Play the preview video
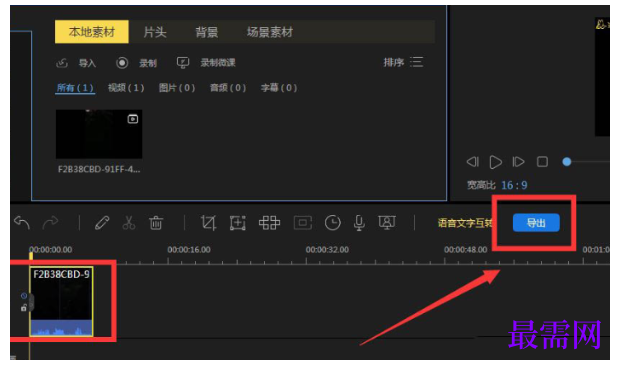The height and width of the screenshot is (366, 620). click(495, 162)
